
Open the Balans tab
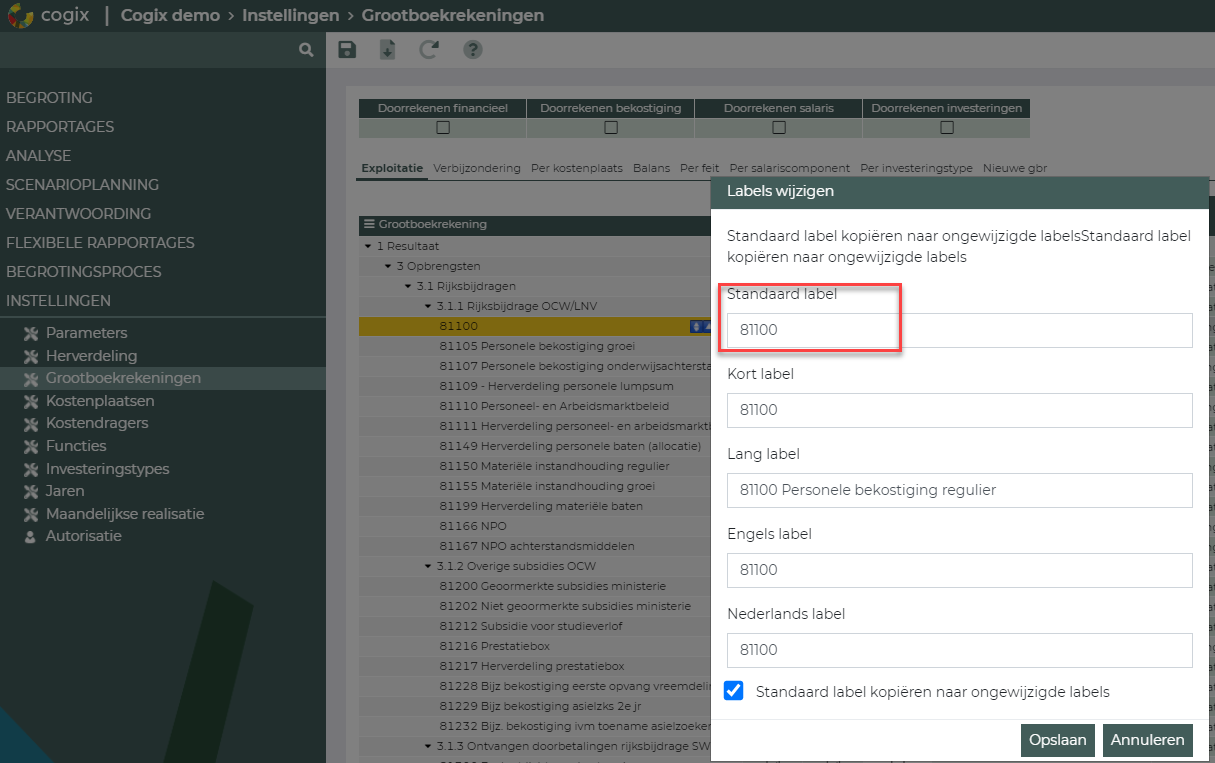point(651,169)
